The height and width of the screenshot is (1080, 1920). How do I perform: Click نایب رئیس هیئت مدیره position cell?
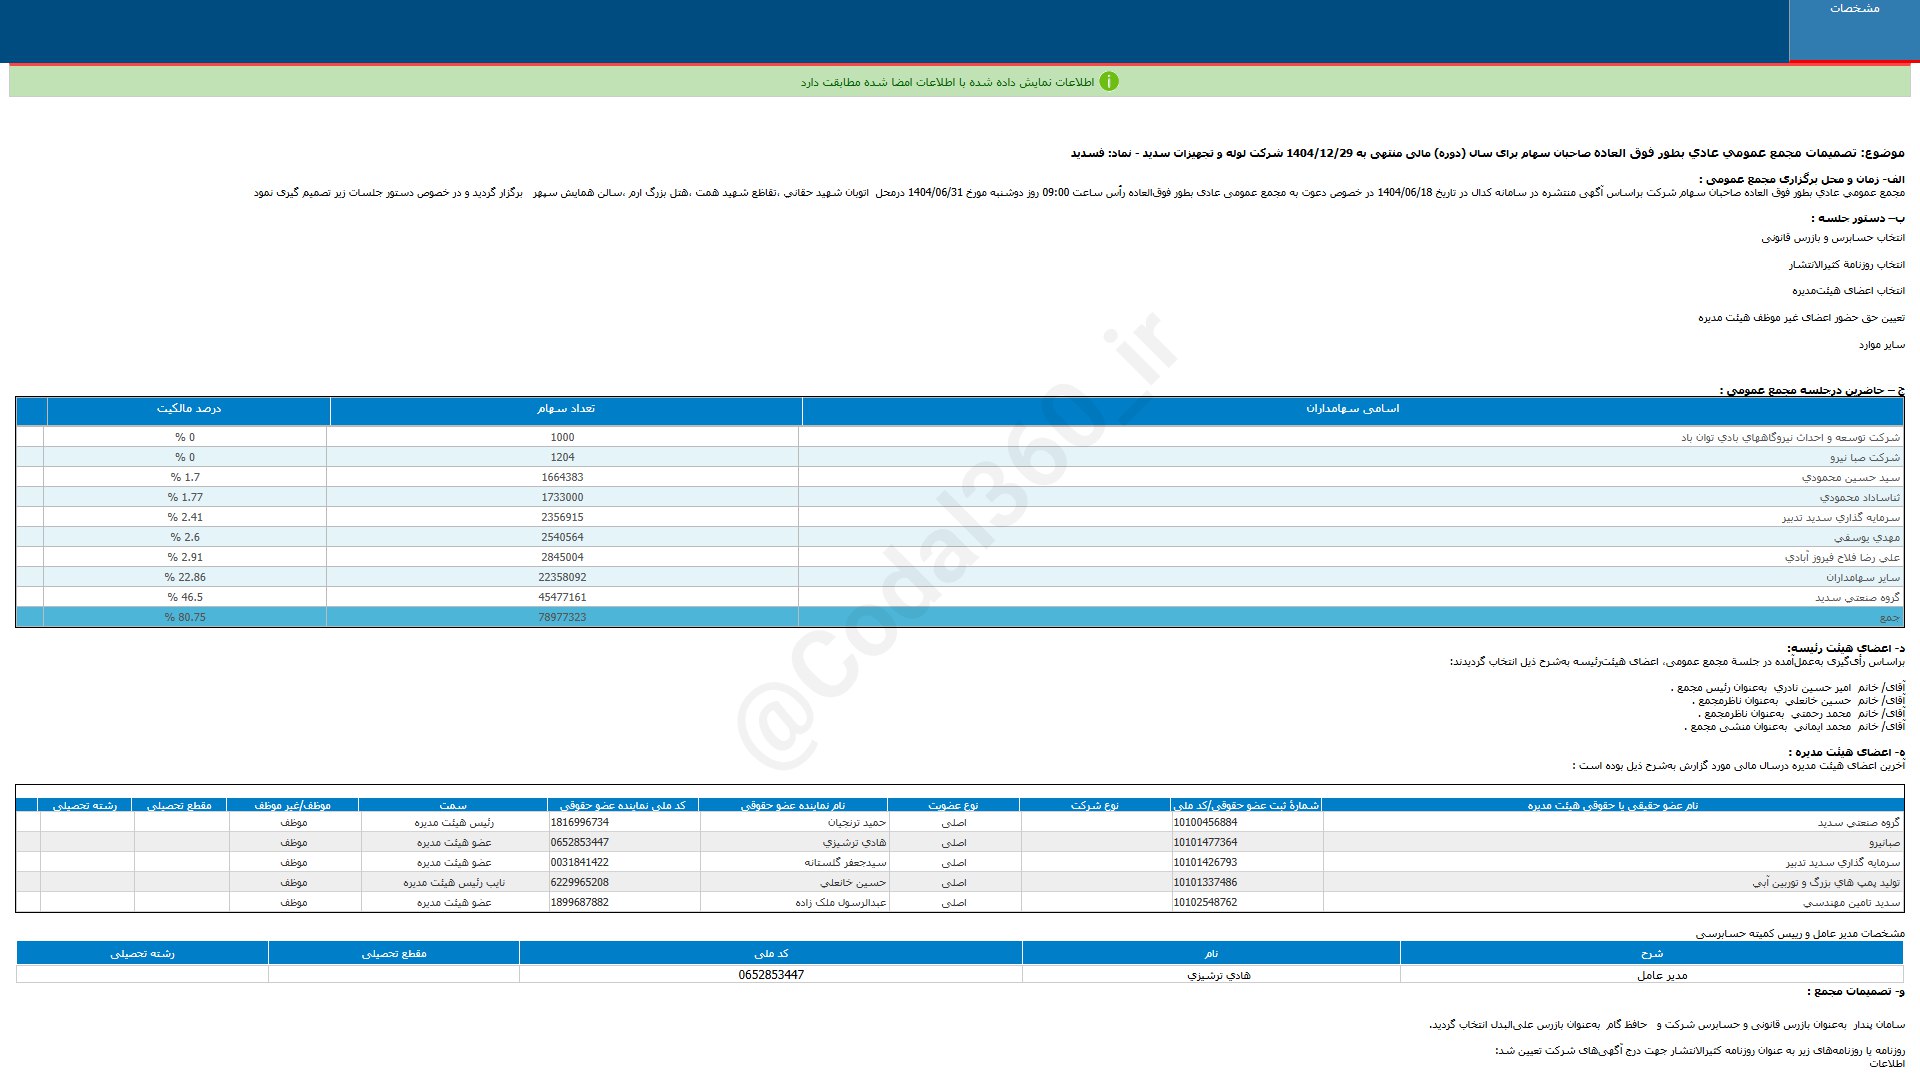click(454, 882)
